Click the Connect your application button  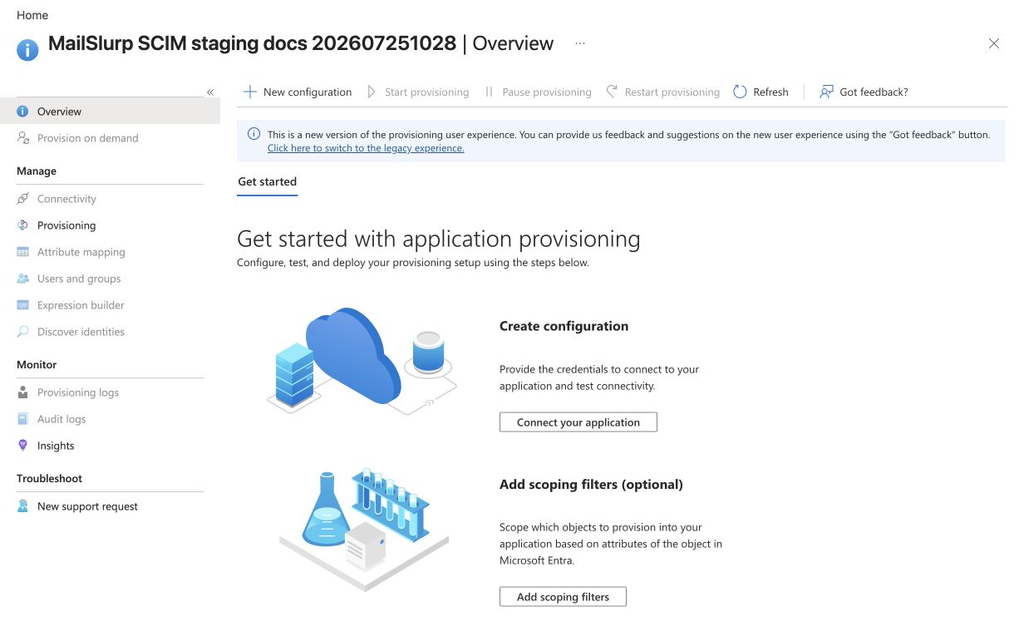578,422
